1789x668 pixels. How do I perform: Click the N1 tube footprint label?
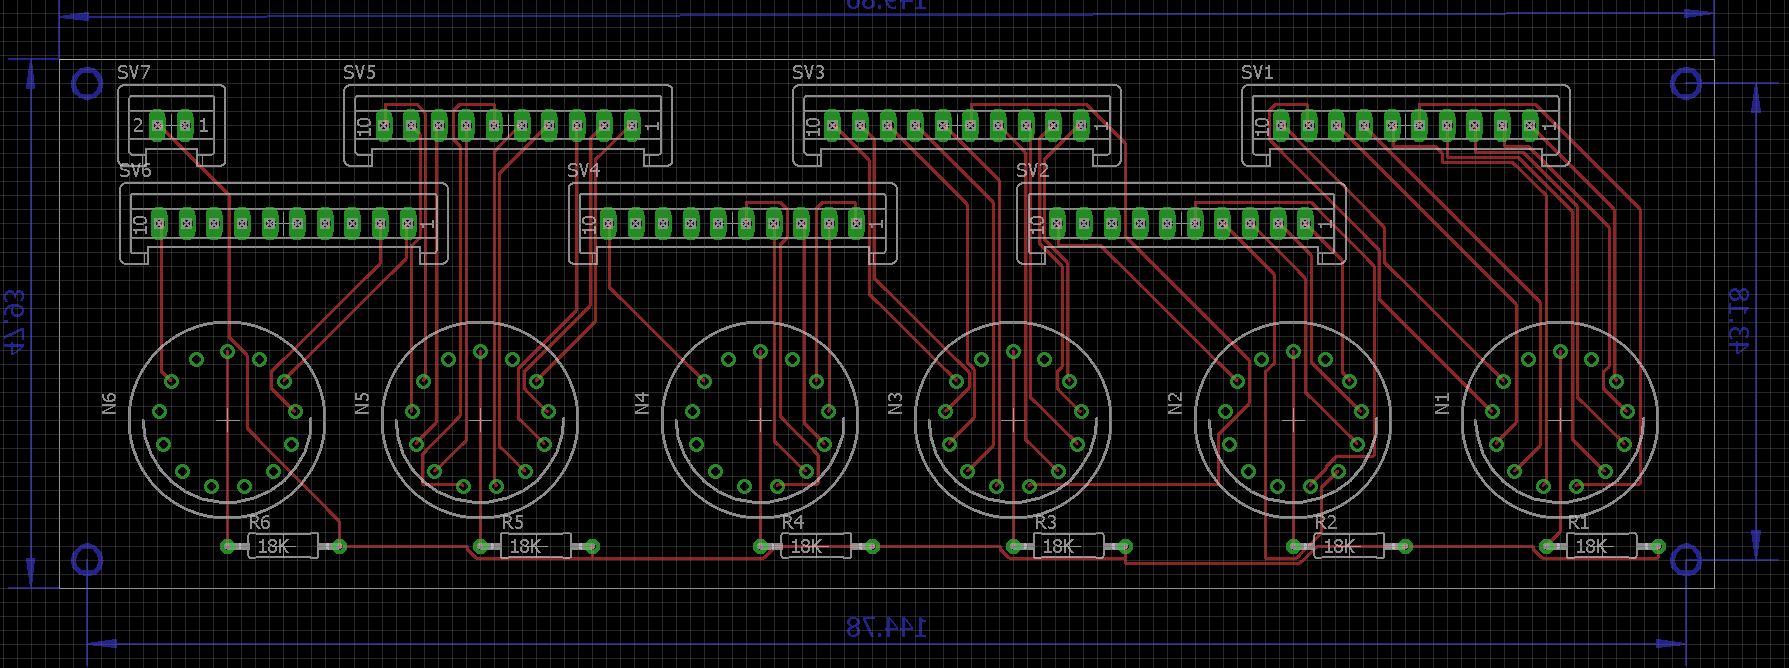[x=1441, y=403]
